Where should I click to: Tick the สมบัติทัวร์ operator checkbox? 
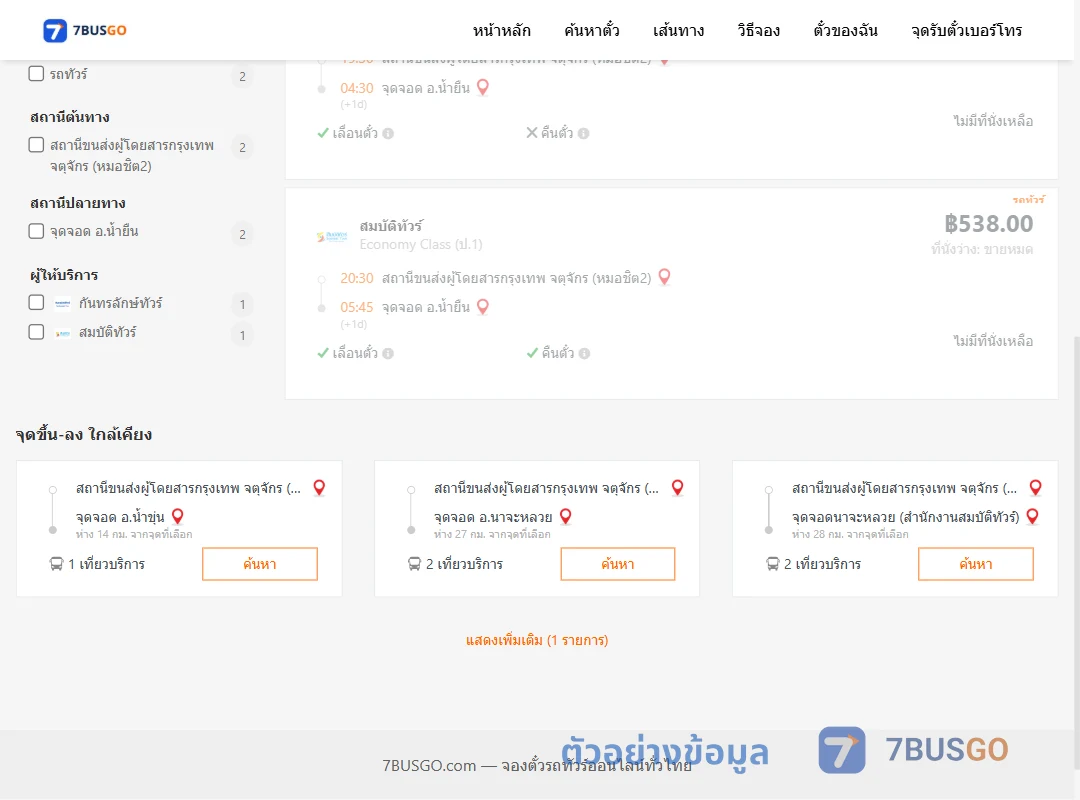point(36,332)
